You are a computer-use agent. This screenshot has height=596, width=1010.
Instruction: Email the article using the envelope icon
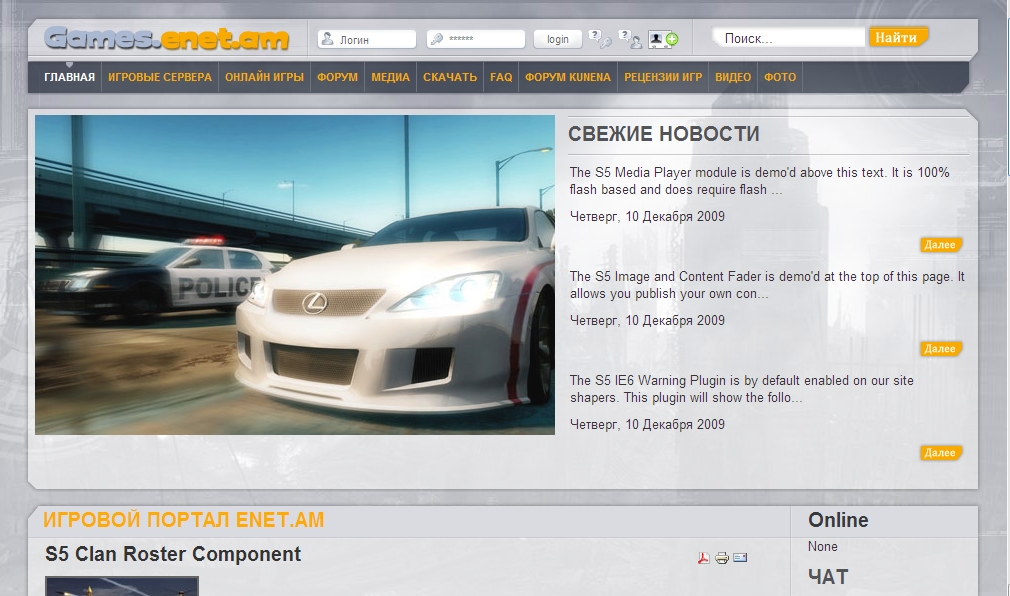[x=740, y=558]
